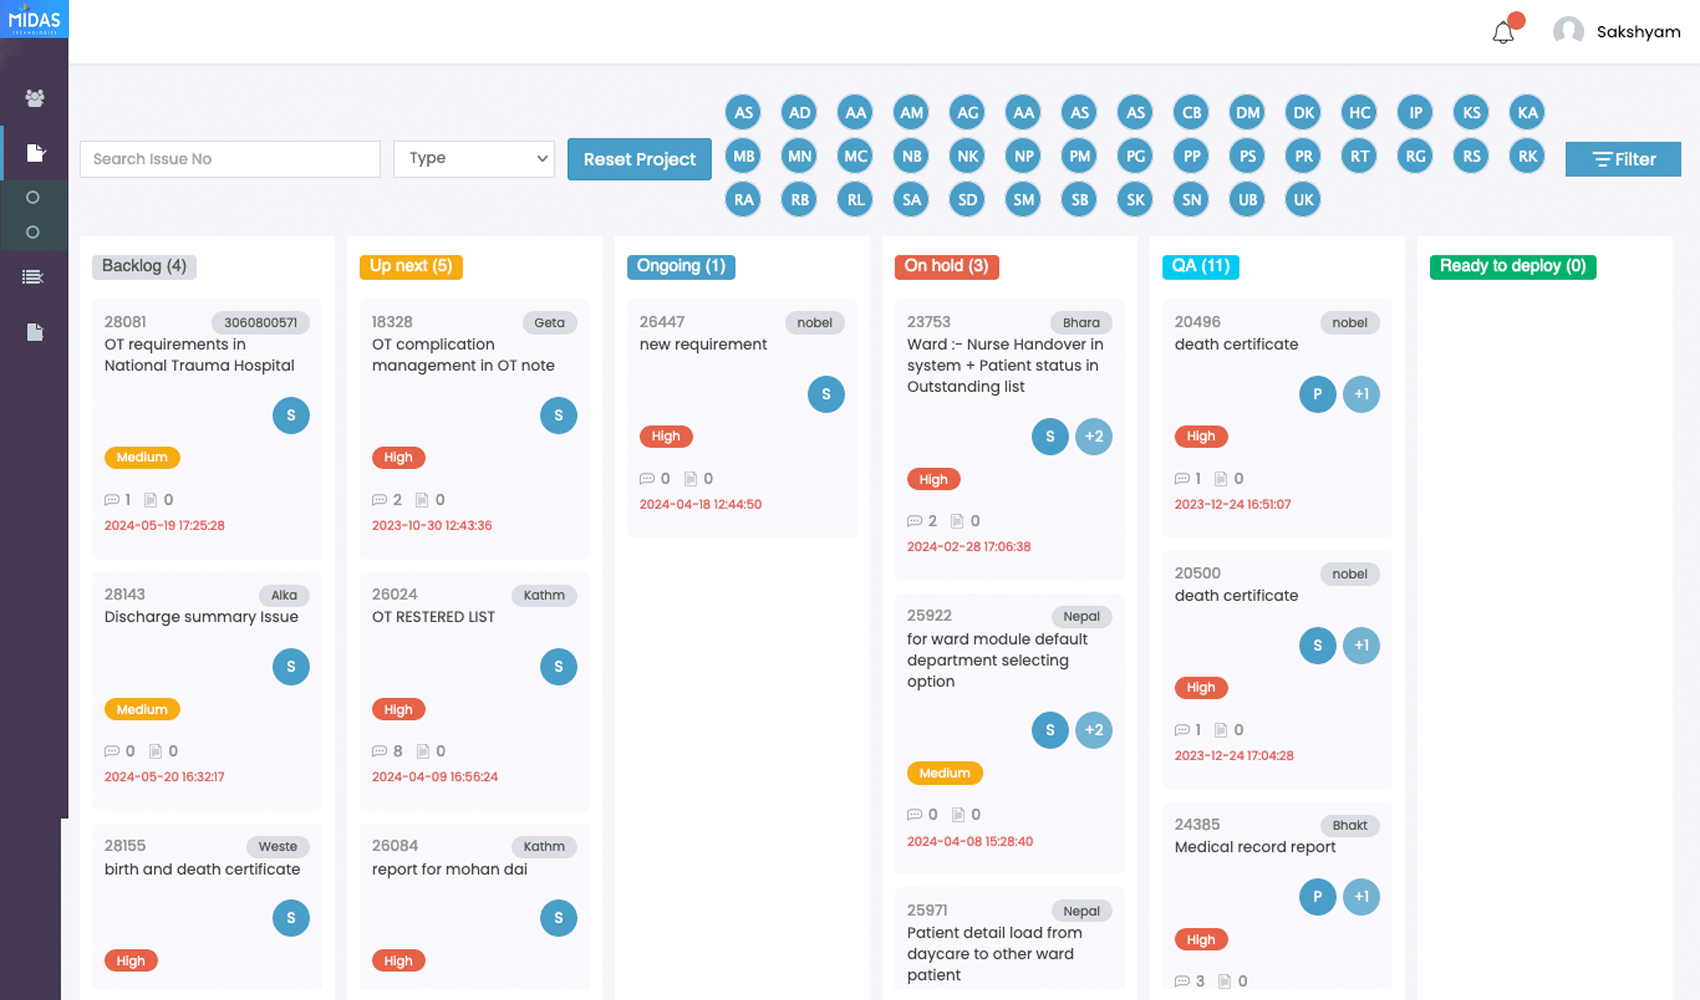
Task: Open the notification bell
Action: click(1503, 33)
